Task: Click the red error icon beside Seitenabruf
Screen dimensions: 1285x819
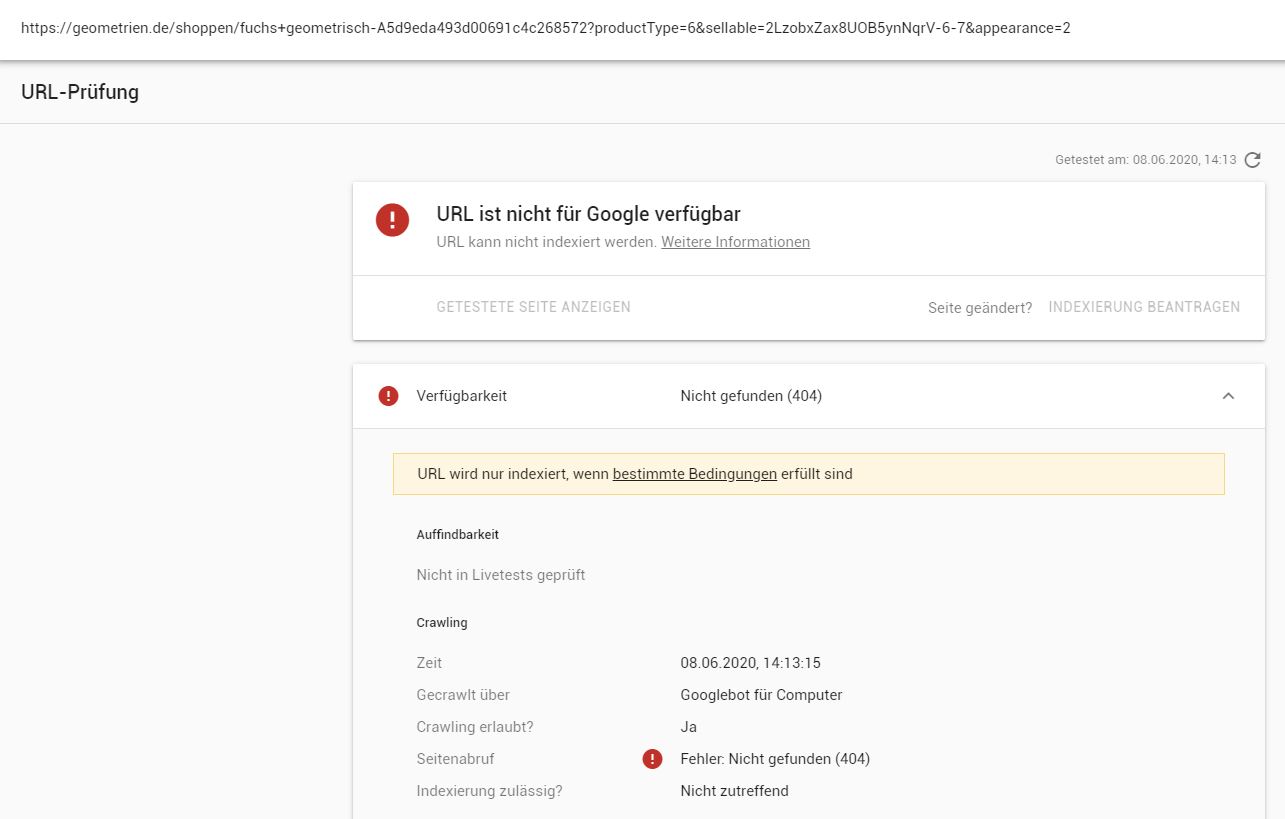Action: pos(652,759)
